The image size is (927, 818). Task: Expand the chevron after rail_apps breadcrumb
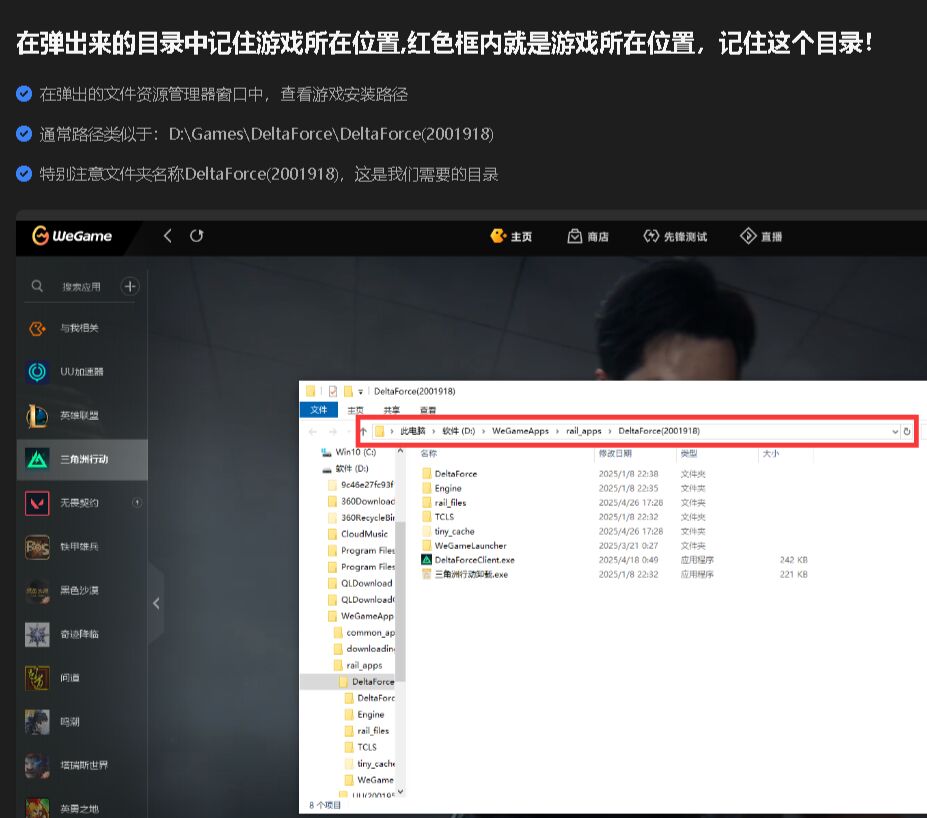click(x=610, y=431)
